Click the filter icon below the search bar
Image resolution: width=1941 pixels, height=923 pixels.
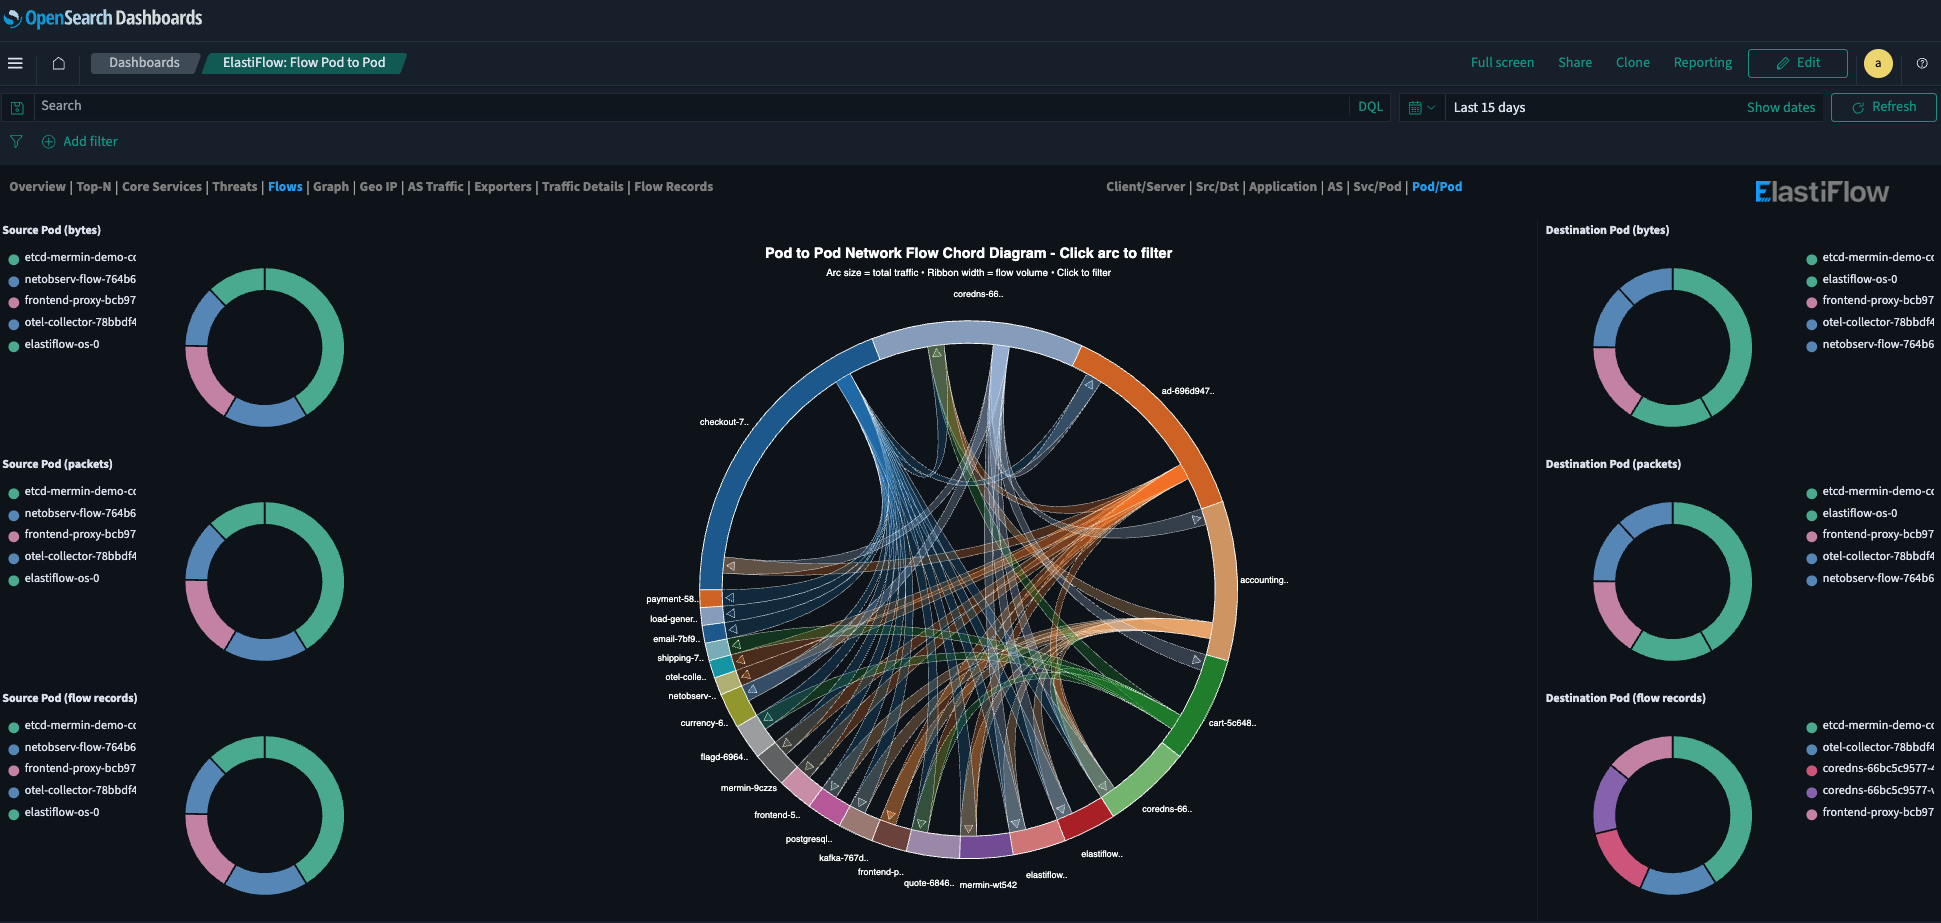point(16,141)
